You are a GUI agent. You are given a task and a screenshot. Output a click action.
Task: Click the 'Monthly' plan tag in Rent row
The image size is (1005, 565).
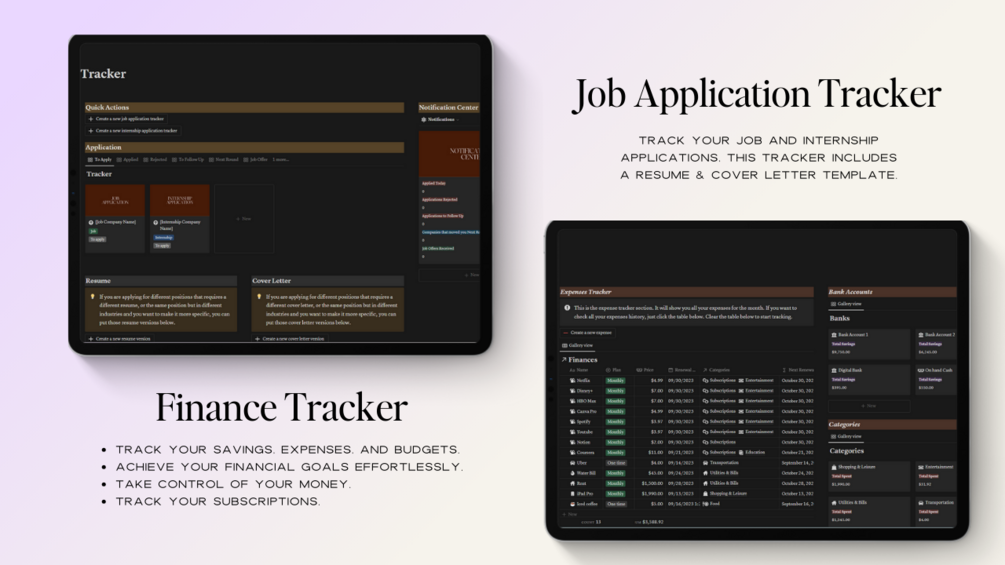tap(615, 483)
